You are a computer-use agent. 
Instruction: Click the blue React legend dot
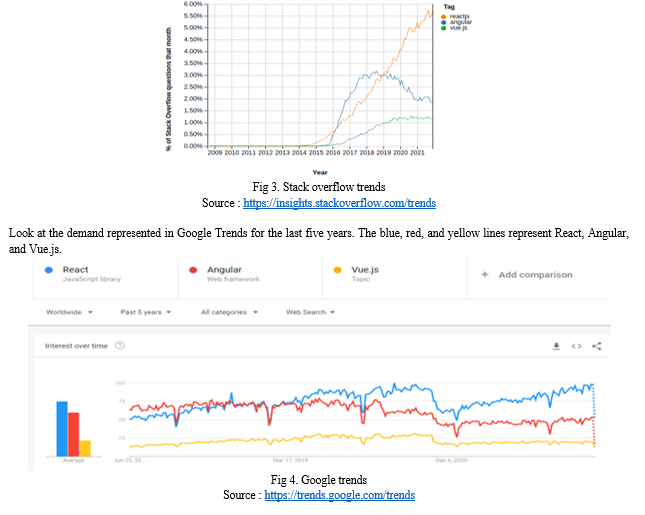click(x=49, y=270)
